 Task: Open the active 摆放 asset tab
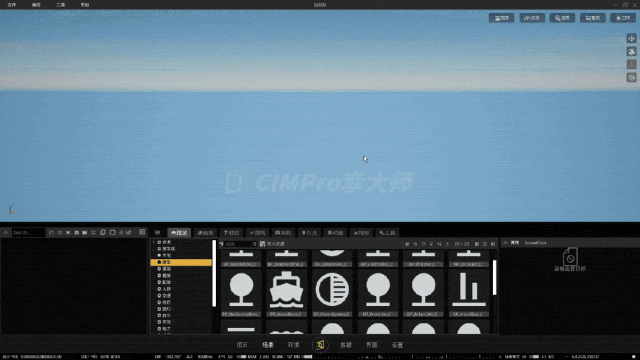179,233
